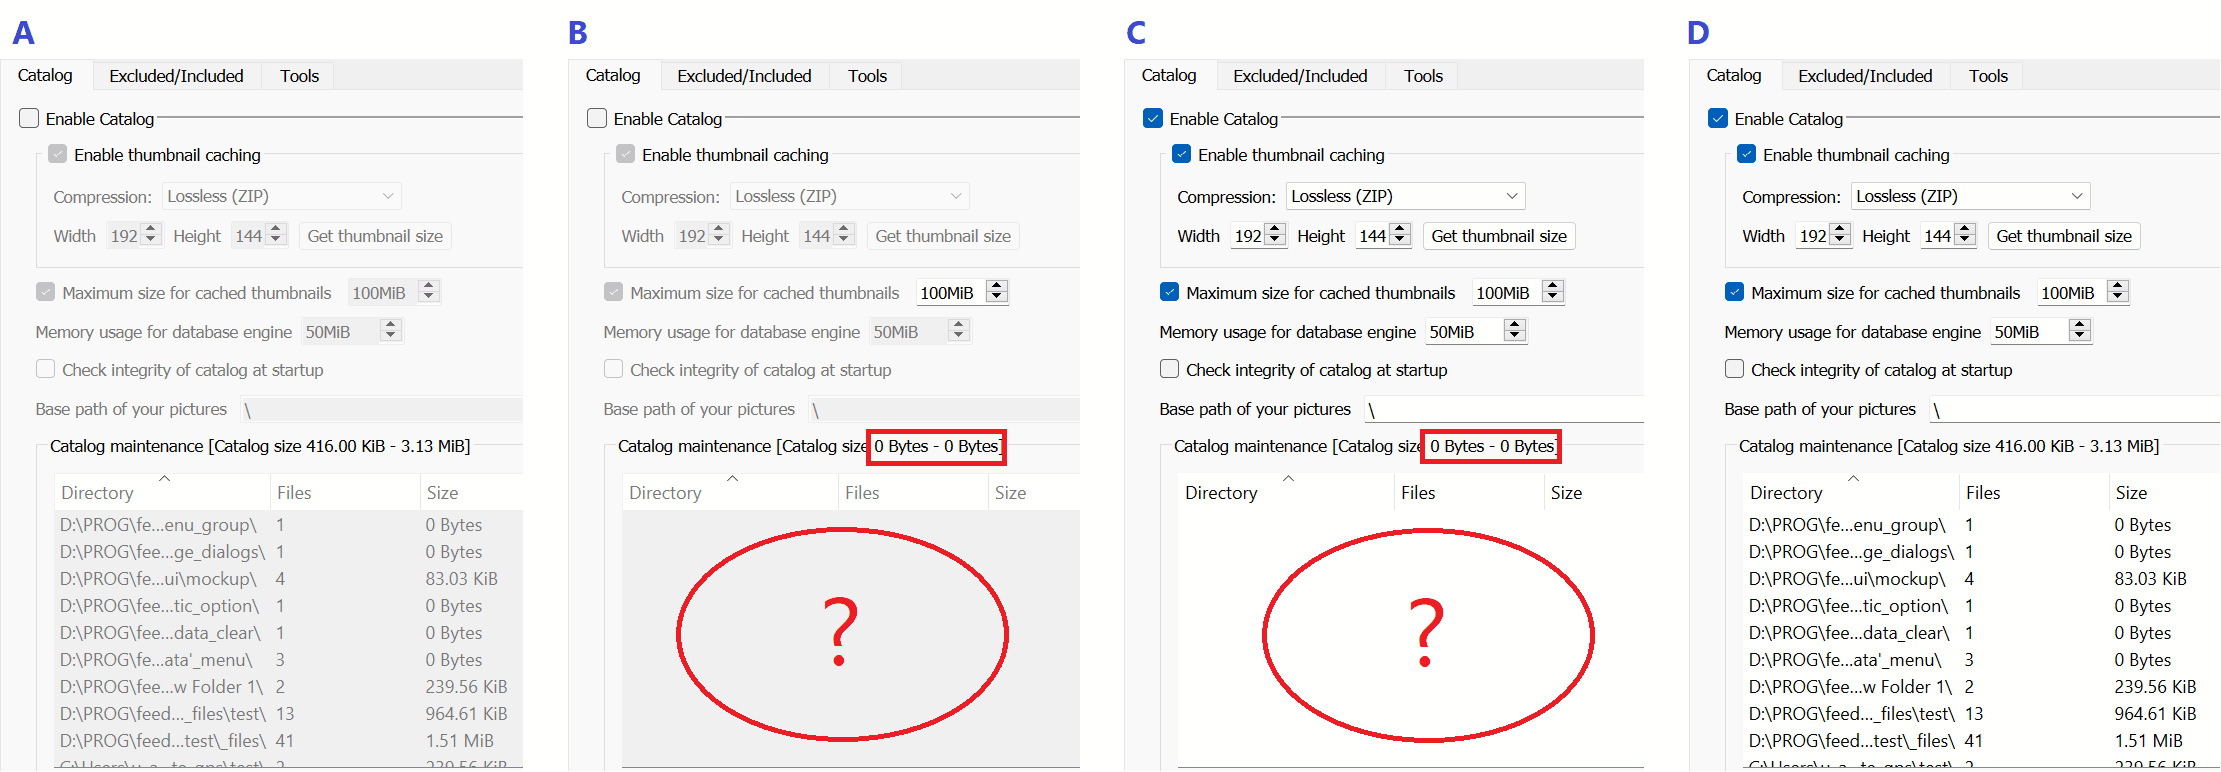This screenshot has height=772, width=2221.
Task: Click Height spinner arrows in panel D
Action: [1965, 235]
